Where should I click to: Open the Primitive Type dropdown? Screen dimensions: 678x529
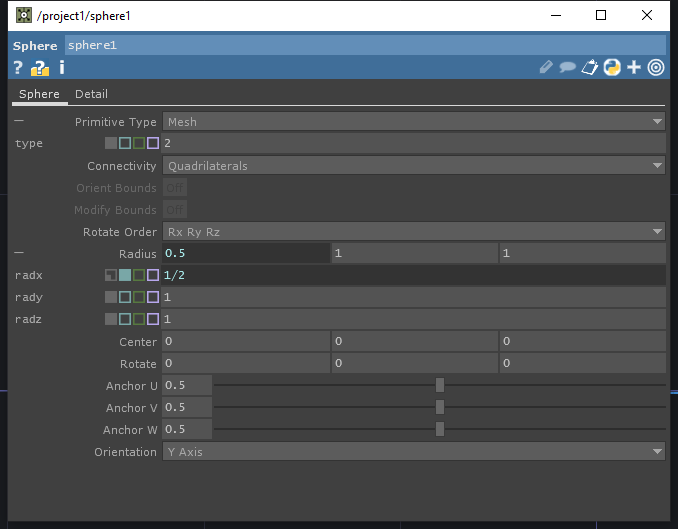coord(414,122)
